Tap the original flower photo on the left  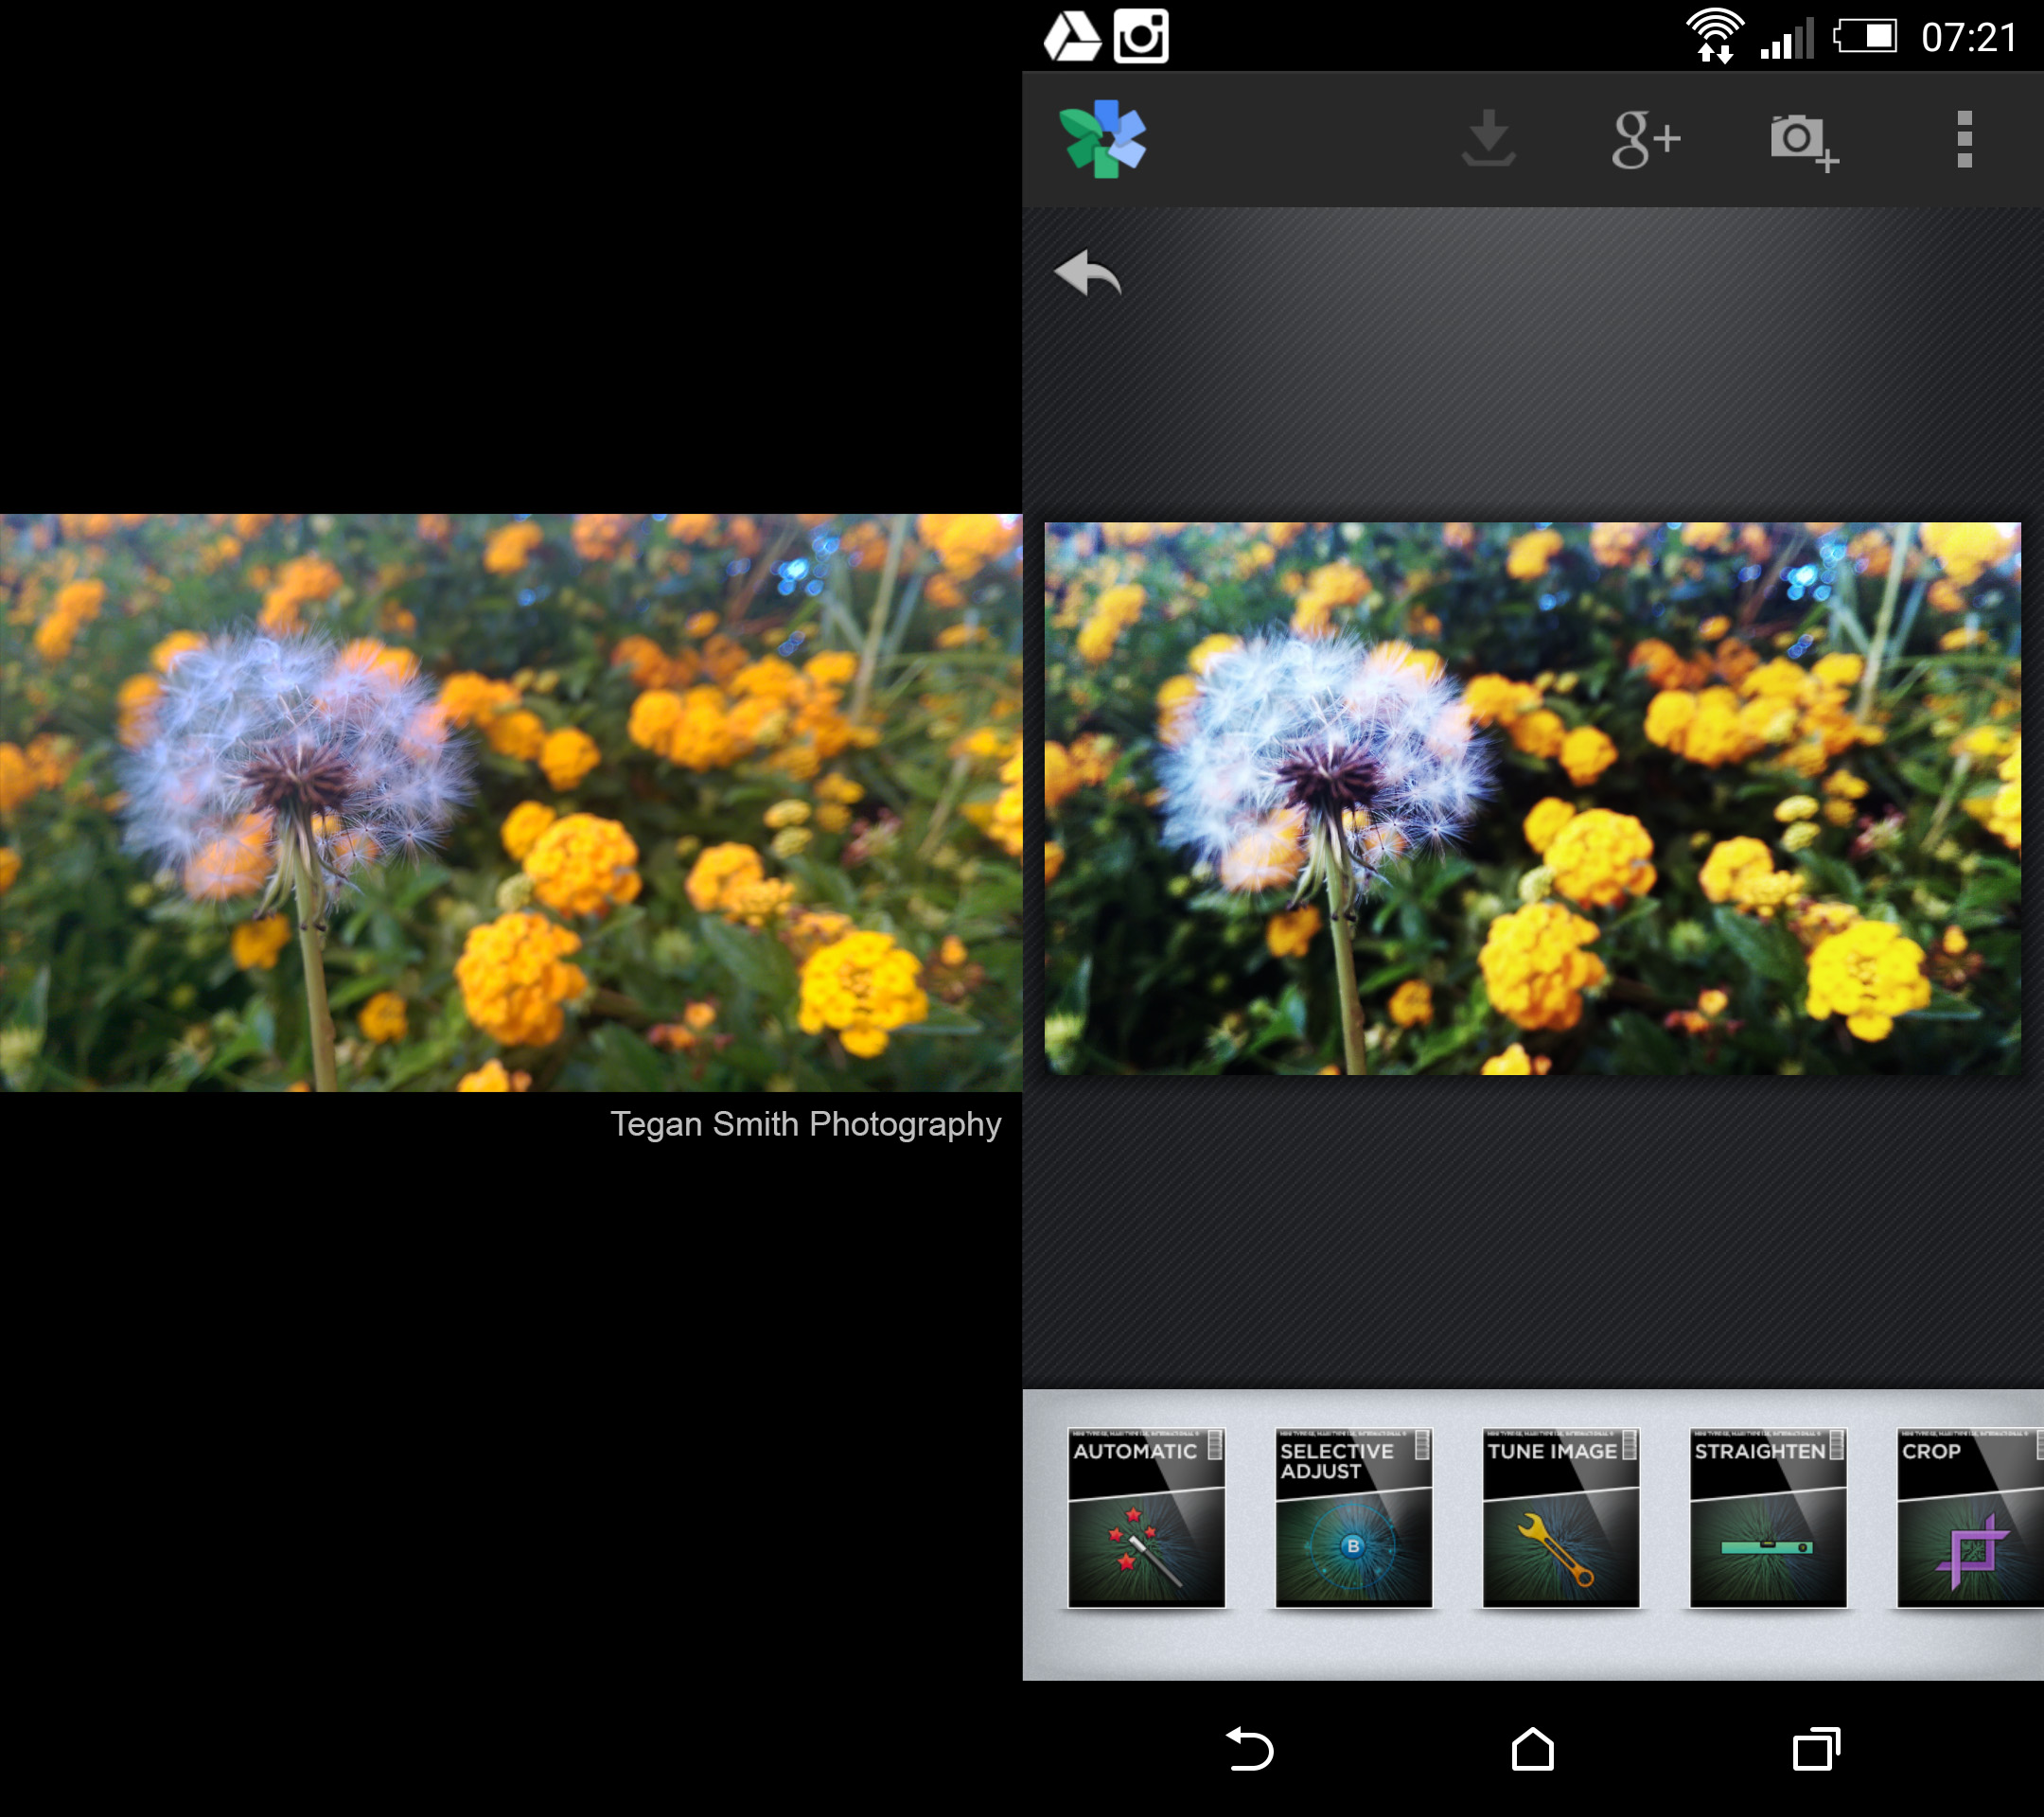(510, 802)
